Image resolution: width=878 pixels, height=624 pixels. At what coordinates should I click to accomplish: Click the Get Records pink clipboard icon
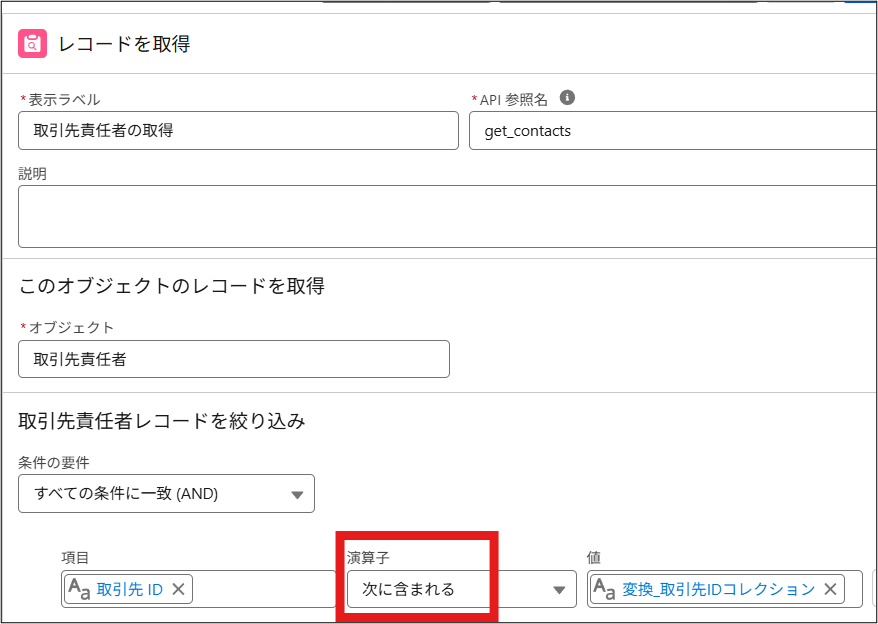[32, 44]
